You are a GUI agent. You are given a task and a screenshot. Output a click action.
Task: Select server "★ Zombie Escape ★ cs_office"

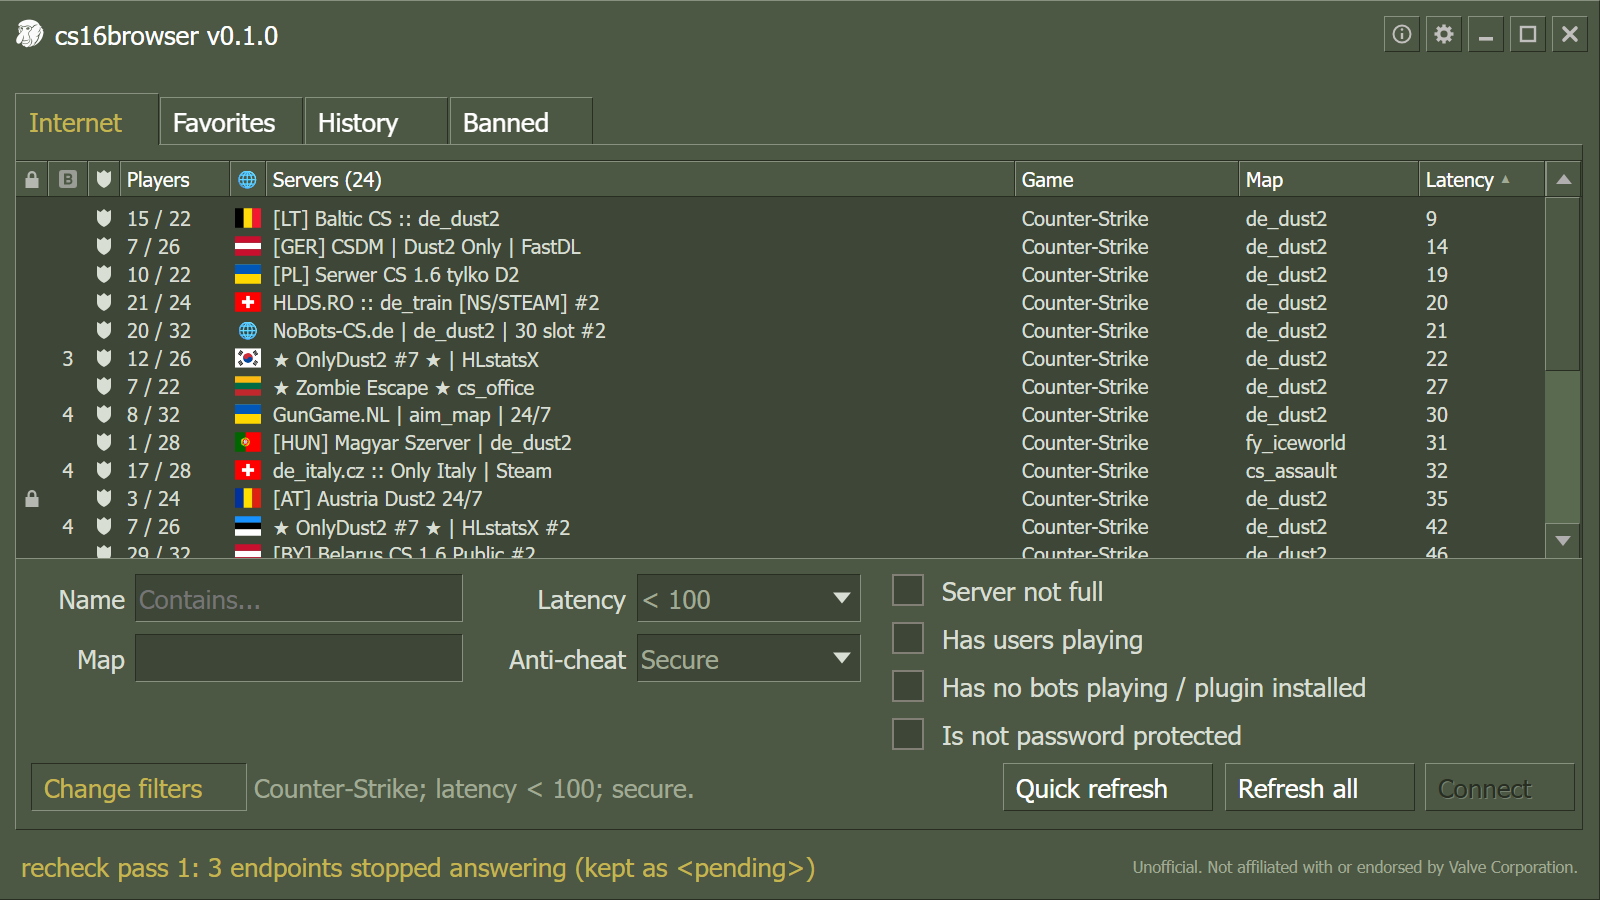(403, 387)
